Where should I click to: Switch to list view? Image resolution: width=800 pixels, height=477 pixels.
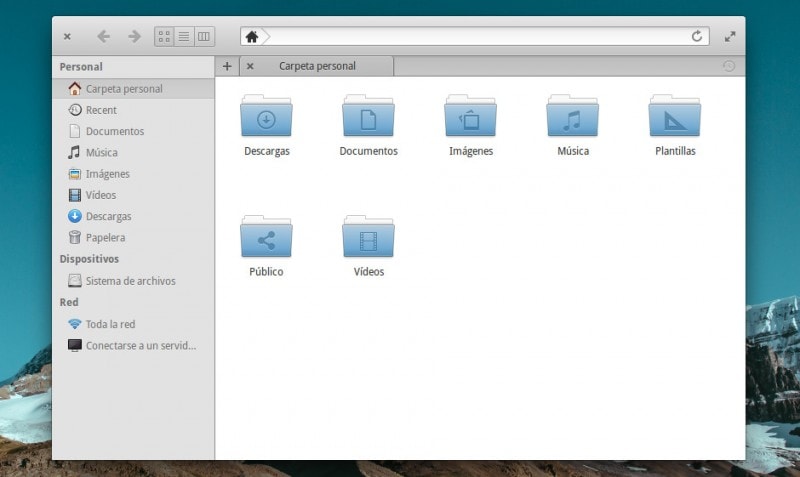pyautogui.click(x=184, y=36)
